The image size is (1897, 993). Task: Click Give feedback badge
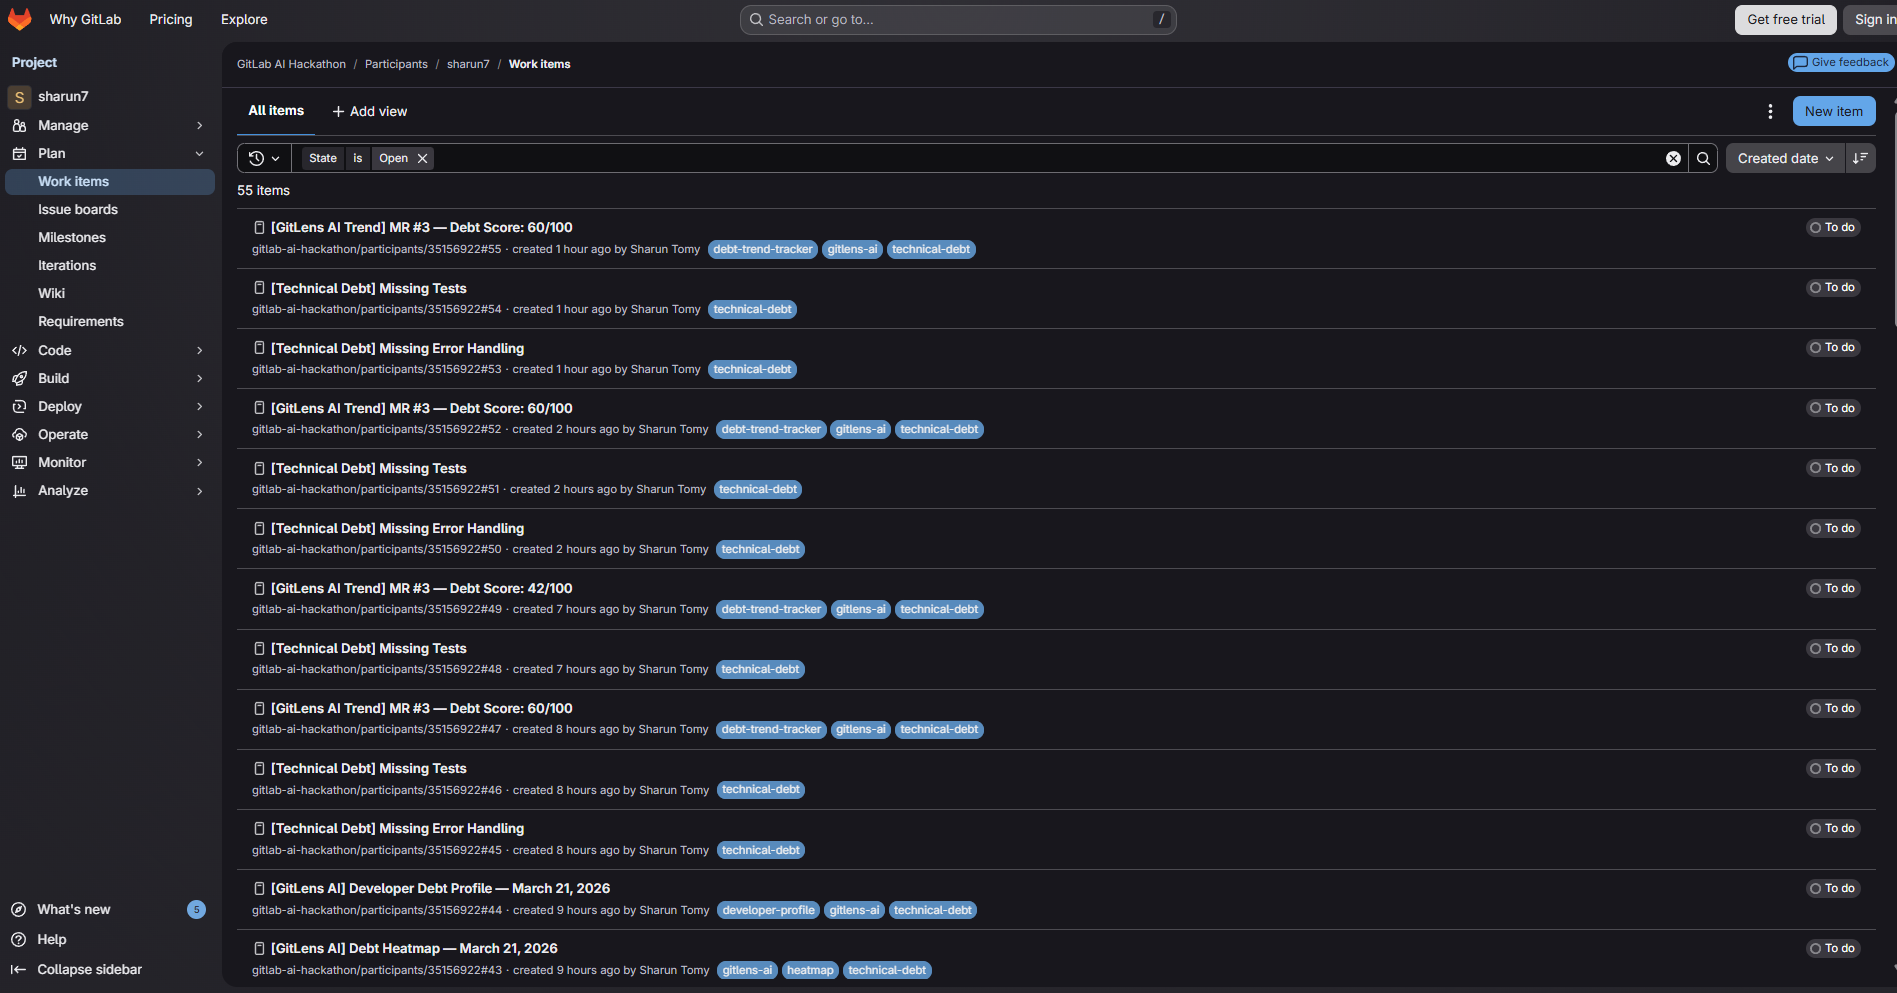click(x=1841, y=62)
